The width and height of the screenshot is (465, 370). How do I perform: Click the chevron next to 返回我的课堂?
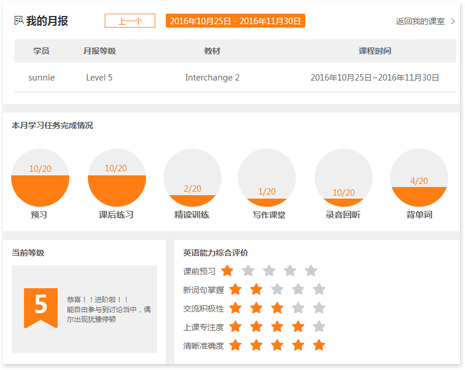[x=453, y=21]
